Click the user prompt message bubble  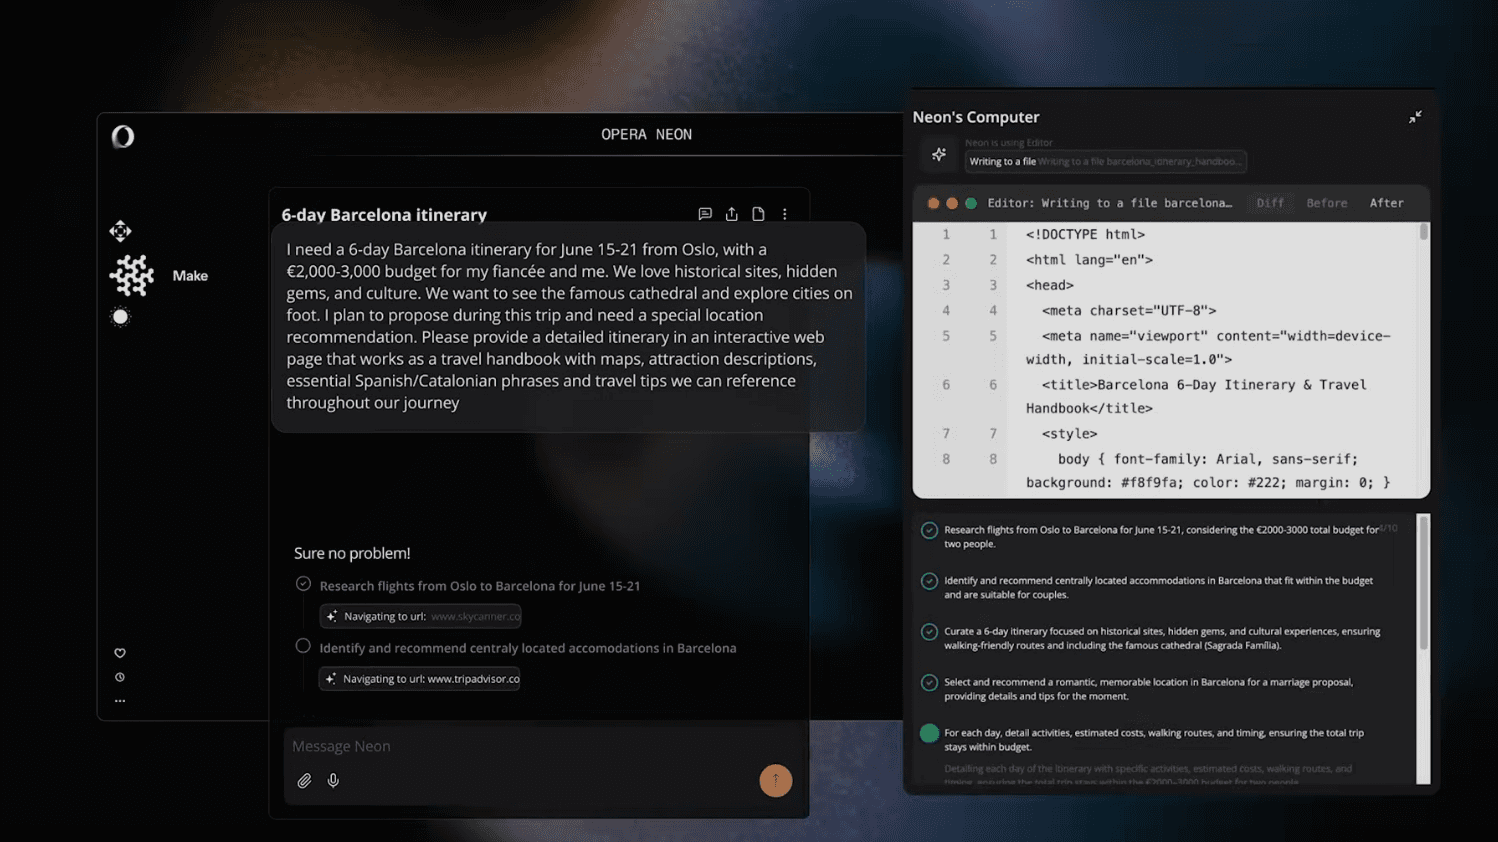568,326
